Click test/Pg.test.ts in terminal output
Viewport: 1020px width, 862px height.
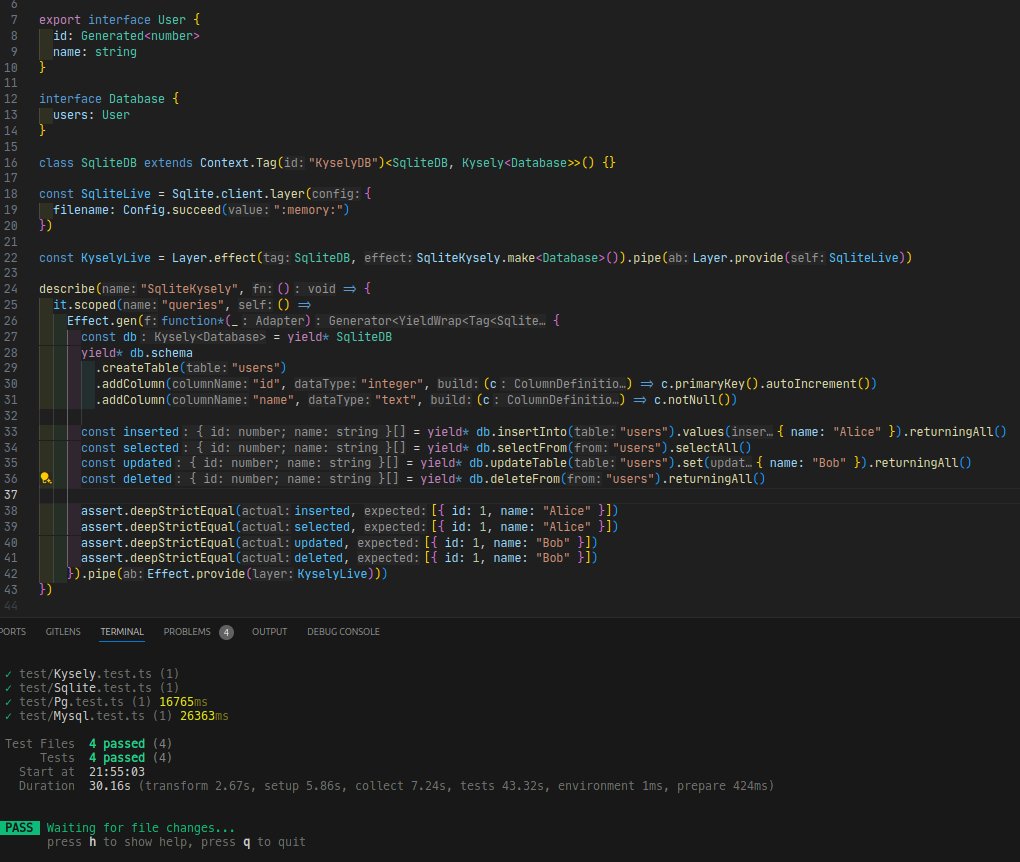[72, 702]
